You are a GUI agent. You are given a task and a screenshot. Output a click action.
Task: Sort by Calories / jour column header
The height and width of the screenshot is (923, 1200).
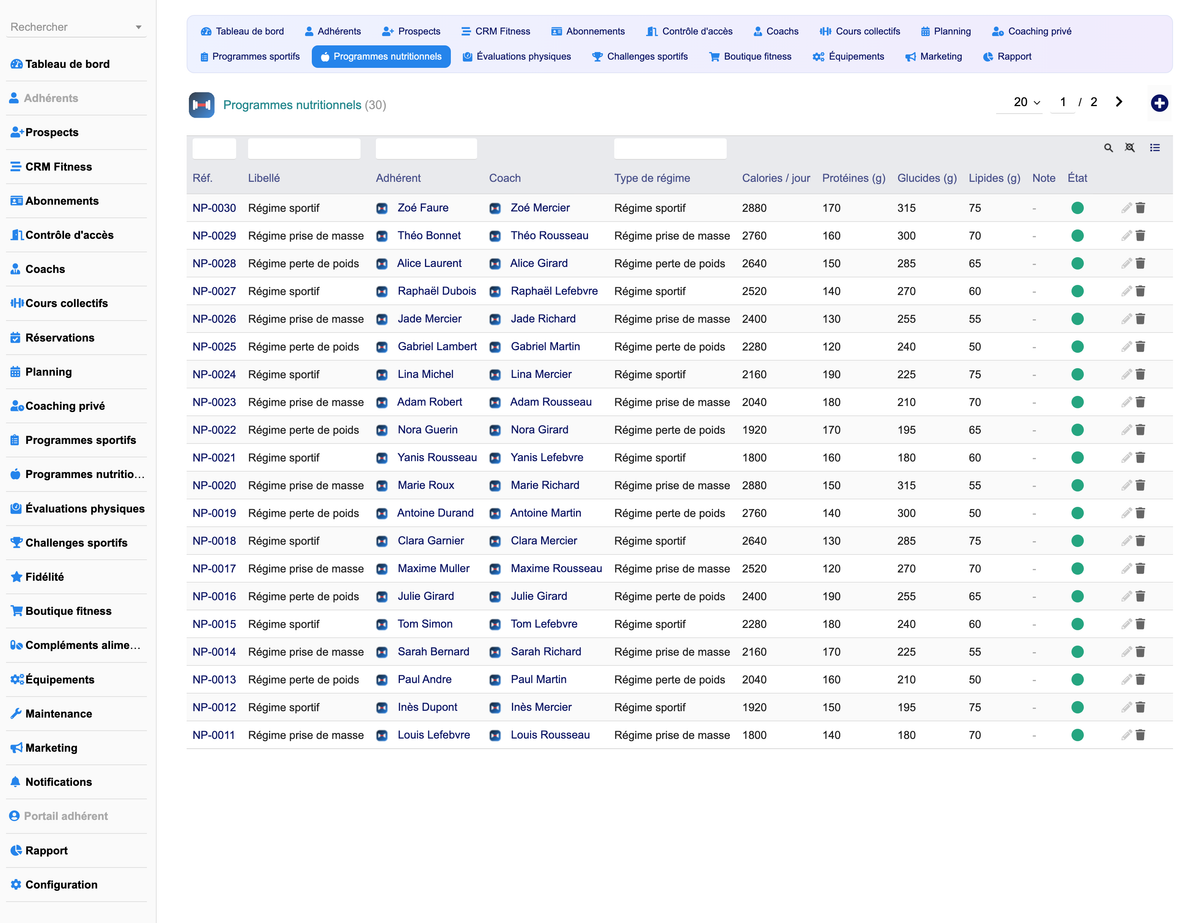click(x=776, y=178)
